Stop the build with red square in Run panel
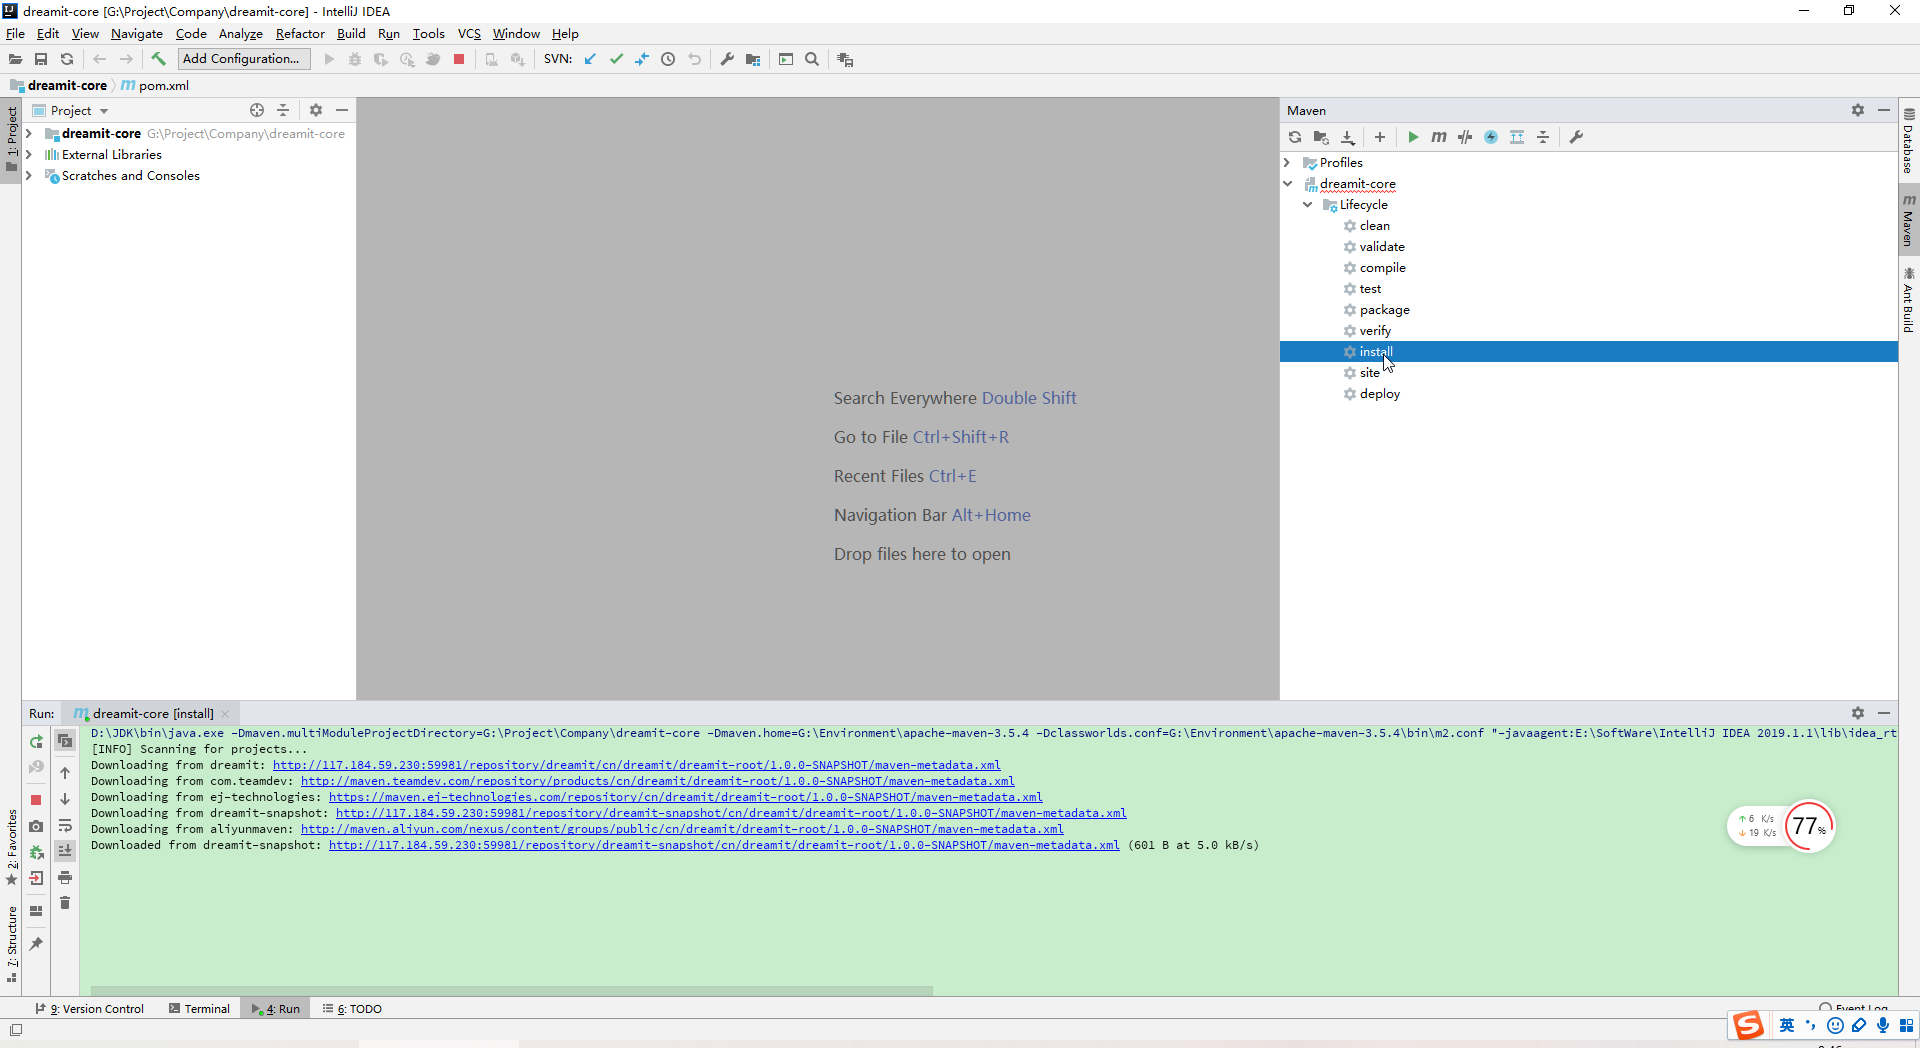The height and width of the screenshot is (1048, 1920). coord(36,800)
